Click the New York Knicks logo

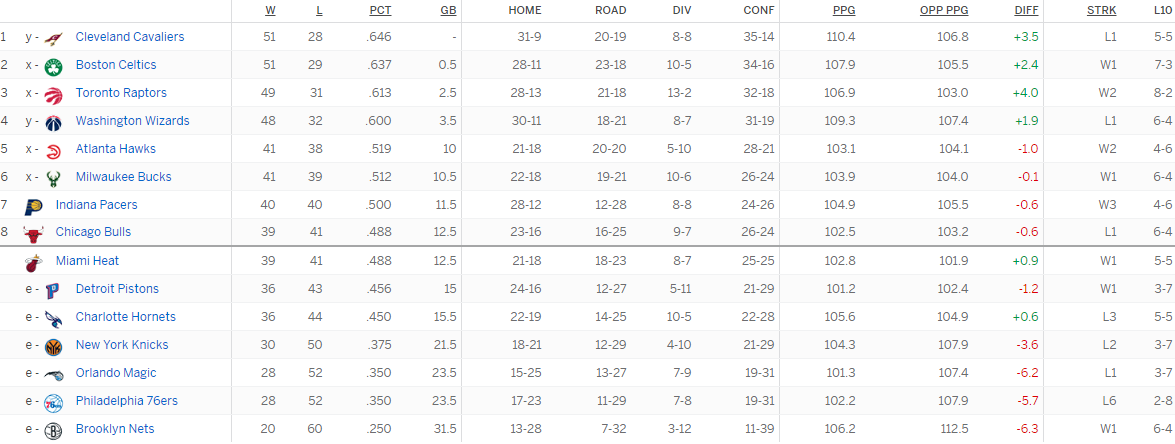(x=54, y=346)
